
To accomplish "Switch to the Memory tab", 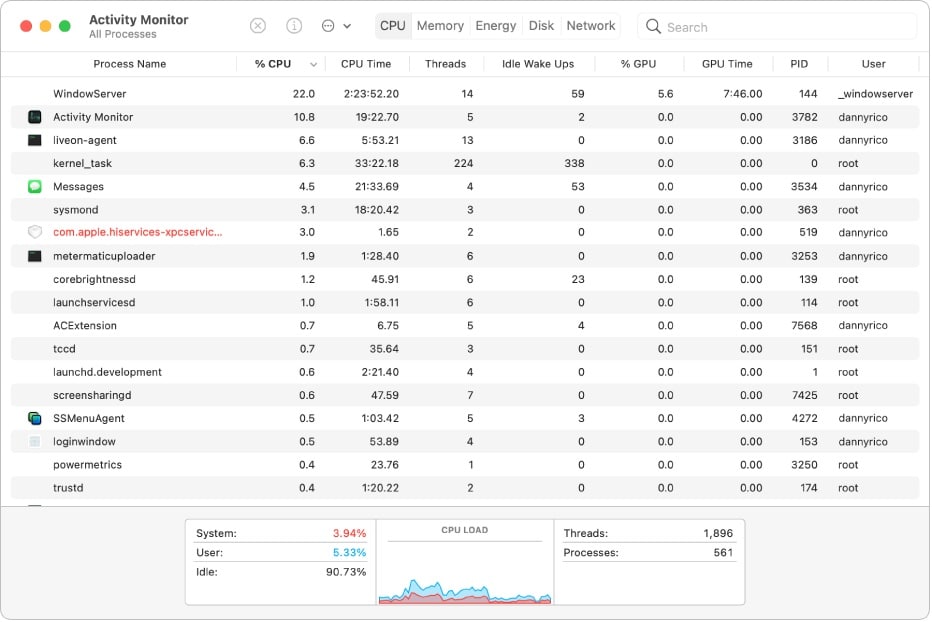I will (x=440, y=26).
